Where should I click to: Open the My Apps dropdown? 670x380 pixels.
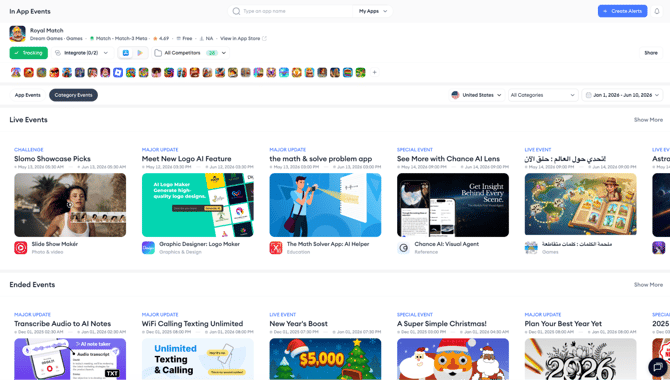[373, 11]
